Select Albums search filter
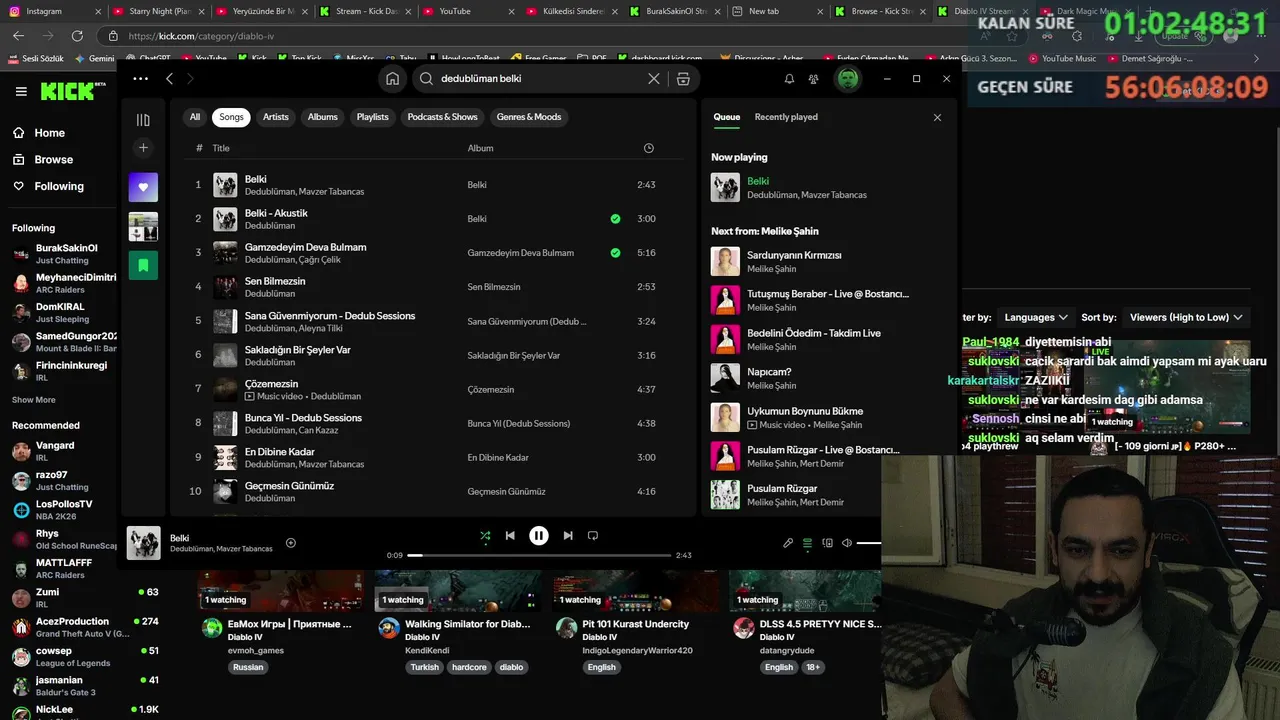The width and height of the screenshot is (1280, 720). click(x=323, y=117)
